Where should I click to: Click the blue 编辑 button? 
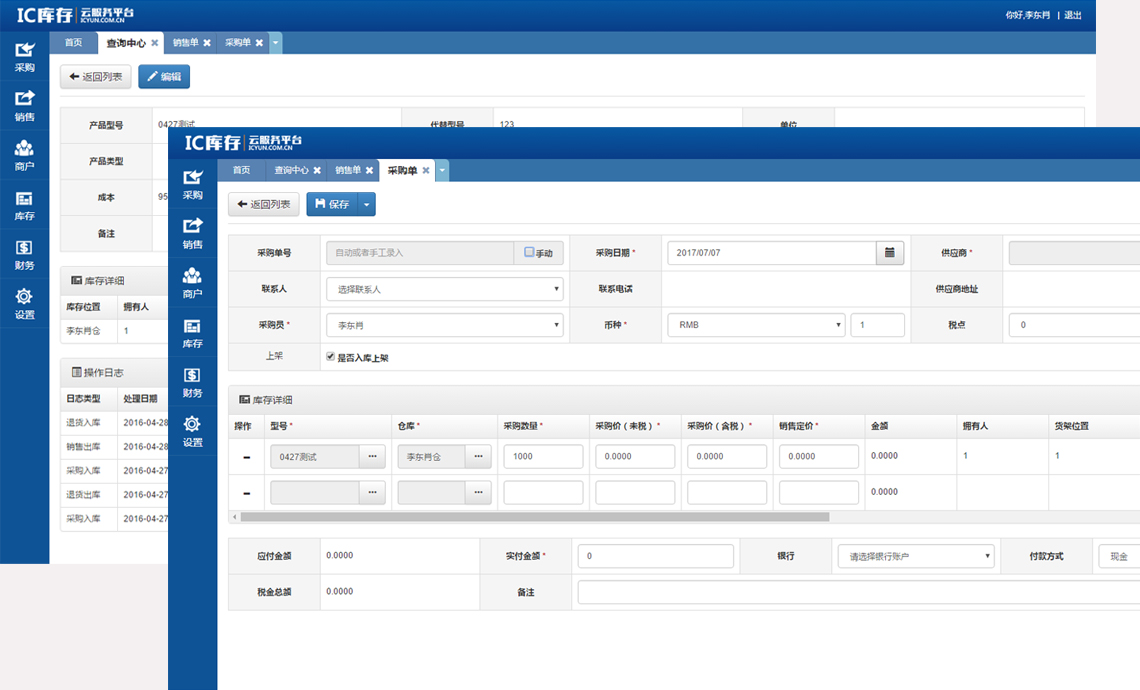click(164, 77)
